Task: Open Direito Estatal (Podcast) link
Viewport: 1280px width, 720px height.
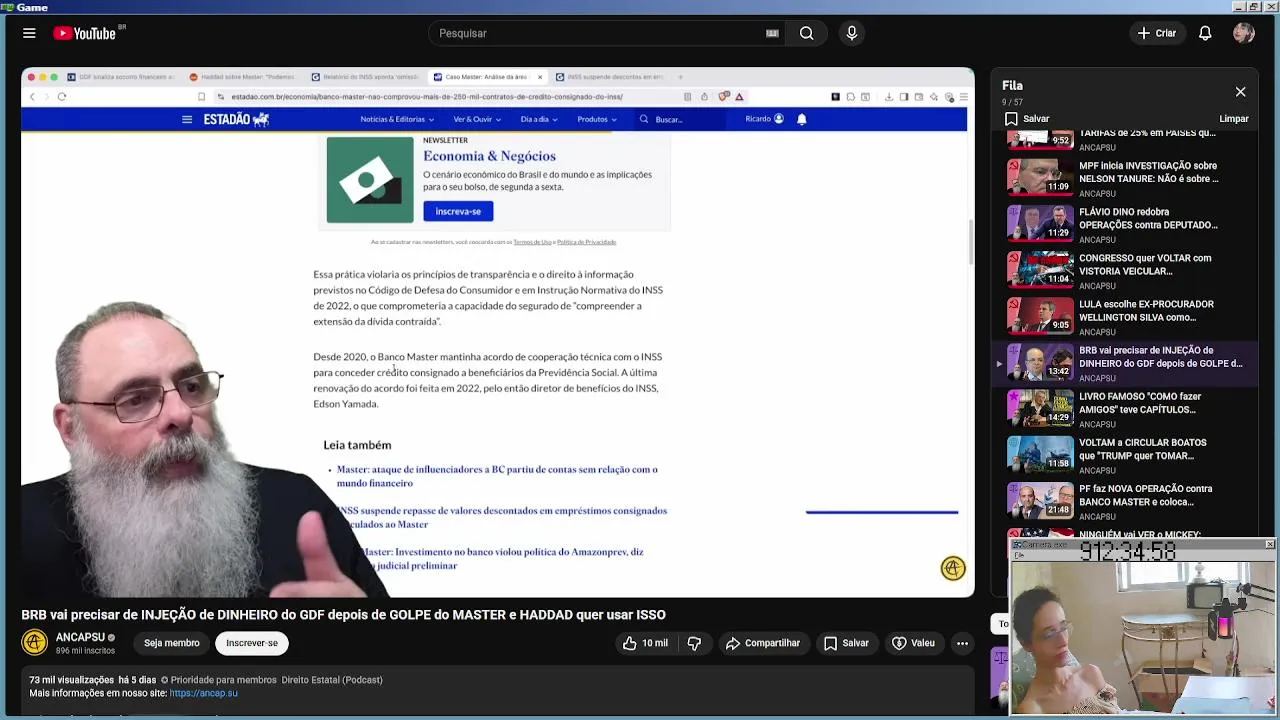Action: (332, 680)
